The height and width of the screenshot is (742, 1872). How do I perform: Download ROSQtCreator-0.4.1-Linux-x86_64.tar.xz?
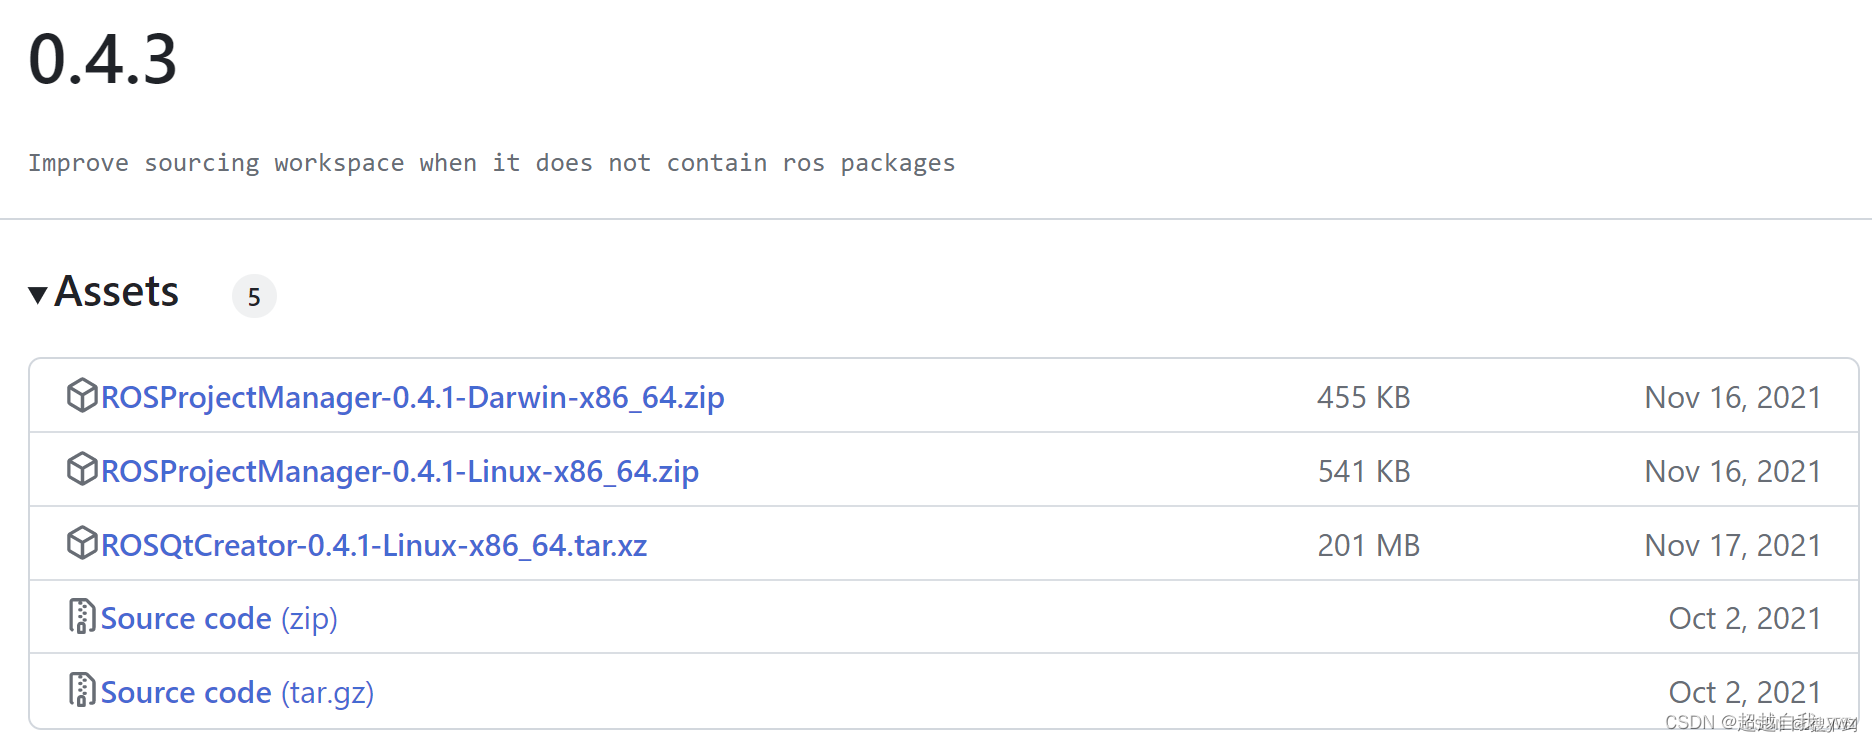[372, 545]
